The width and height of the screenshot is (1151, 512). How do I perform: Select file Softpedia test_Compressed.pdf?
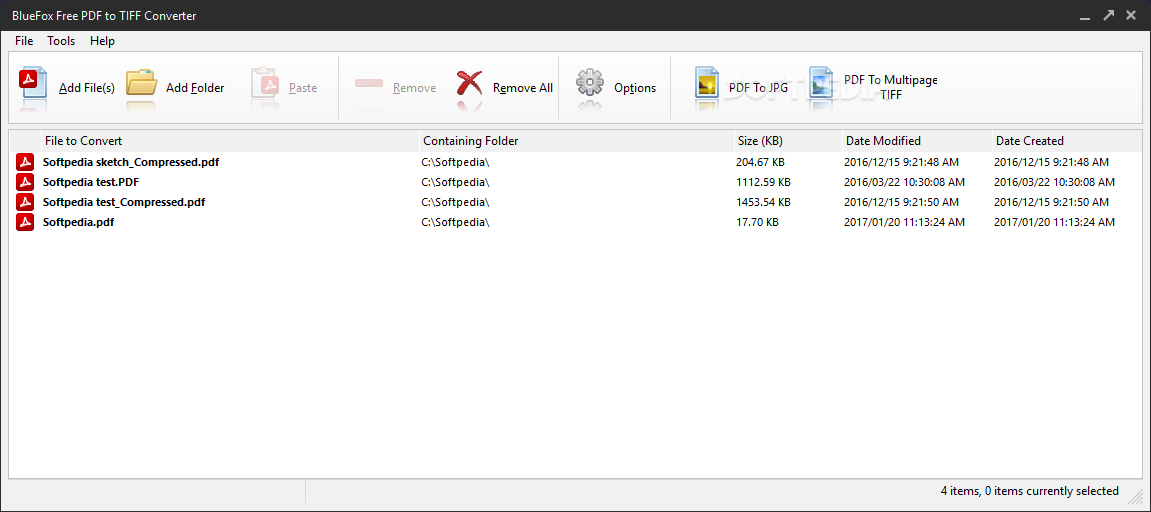pos(124,202)
